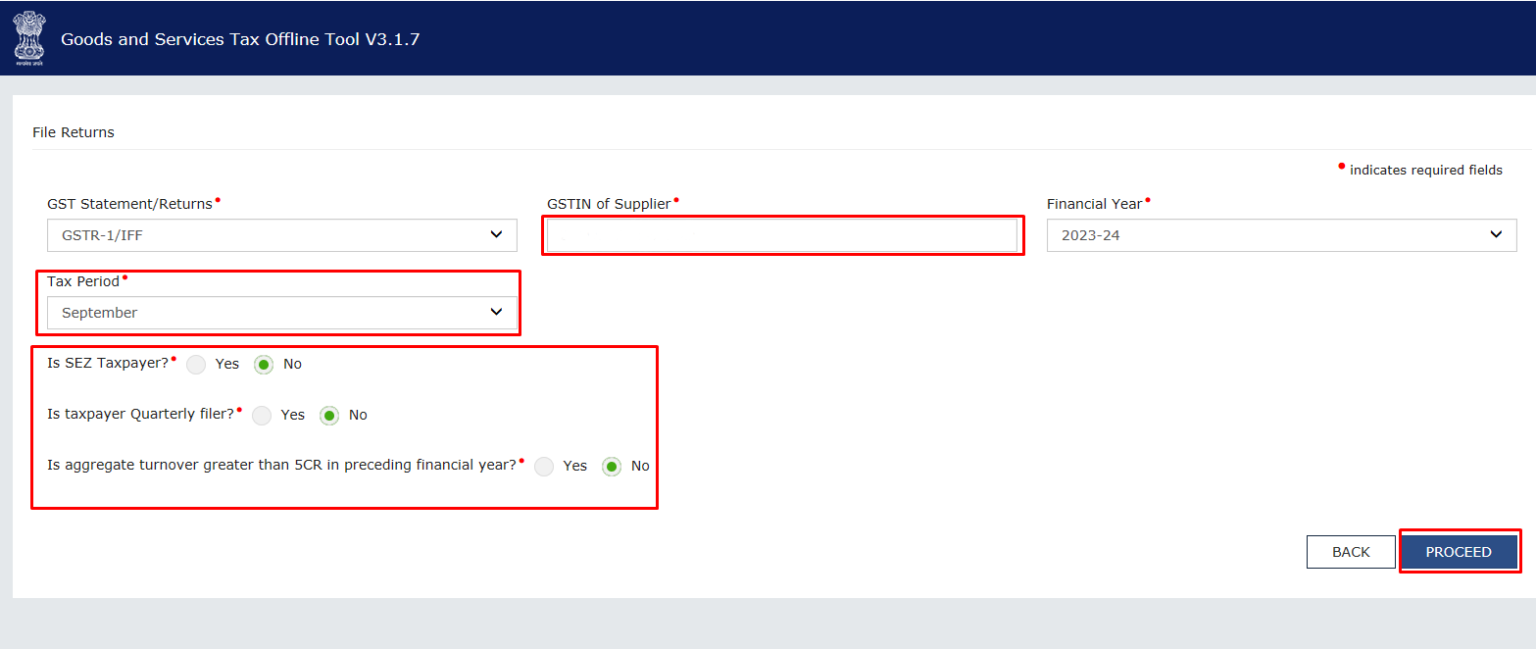Image resolution: width=1536 pixels, height=649 pixels.
Task: Click the BACK button
Action: (x=1350, y=551)
